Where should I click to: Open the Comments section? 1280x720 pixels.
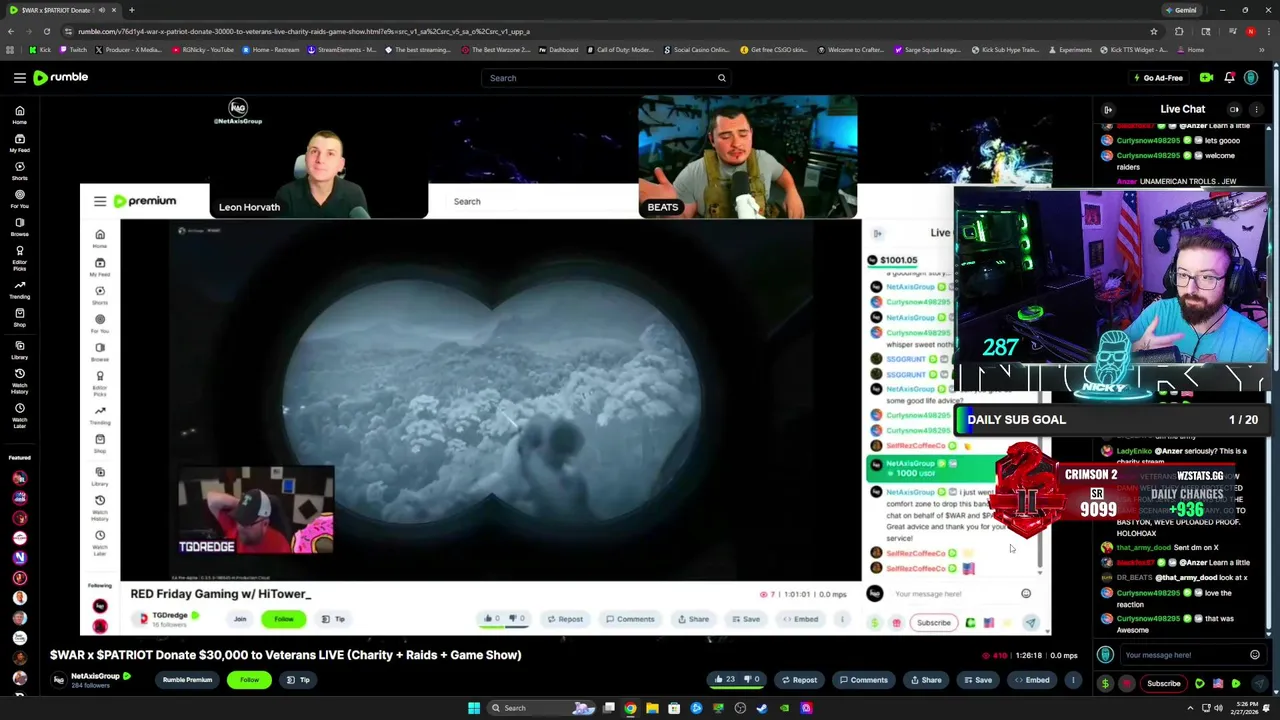(x=862, y=680)
